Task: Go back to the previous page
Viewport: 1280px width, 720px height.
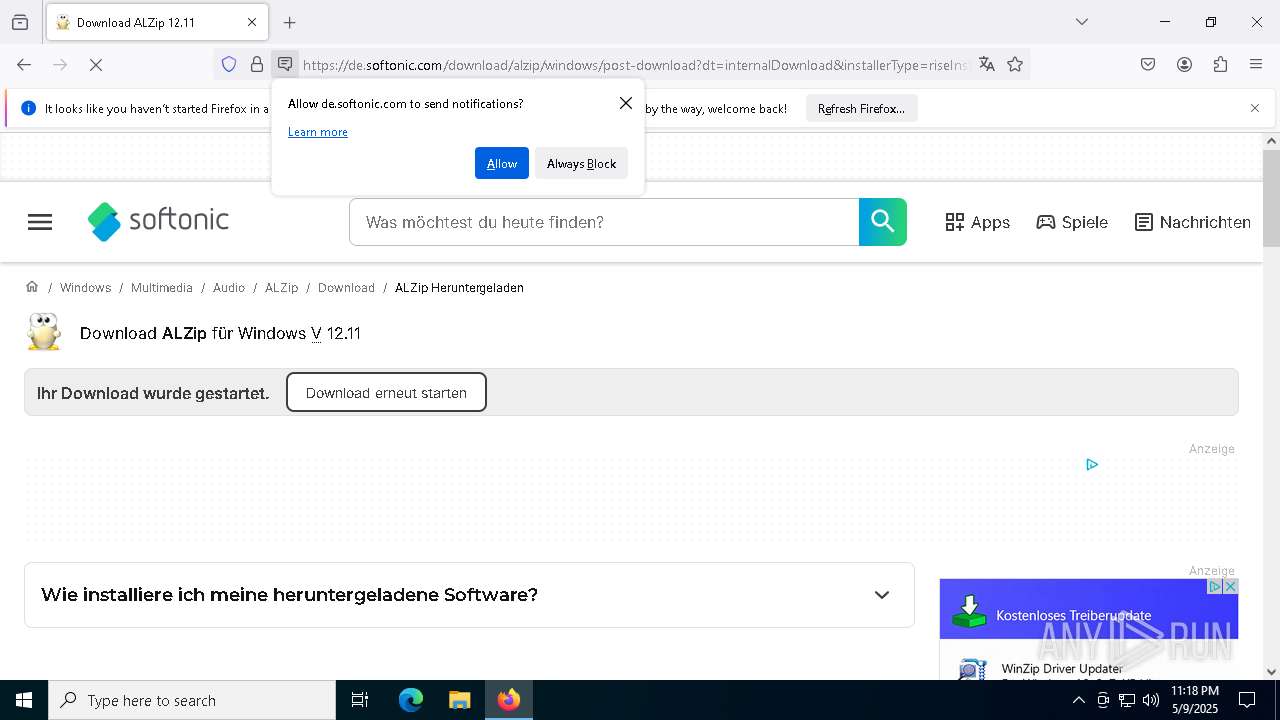Action: [x=24, y=65]
